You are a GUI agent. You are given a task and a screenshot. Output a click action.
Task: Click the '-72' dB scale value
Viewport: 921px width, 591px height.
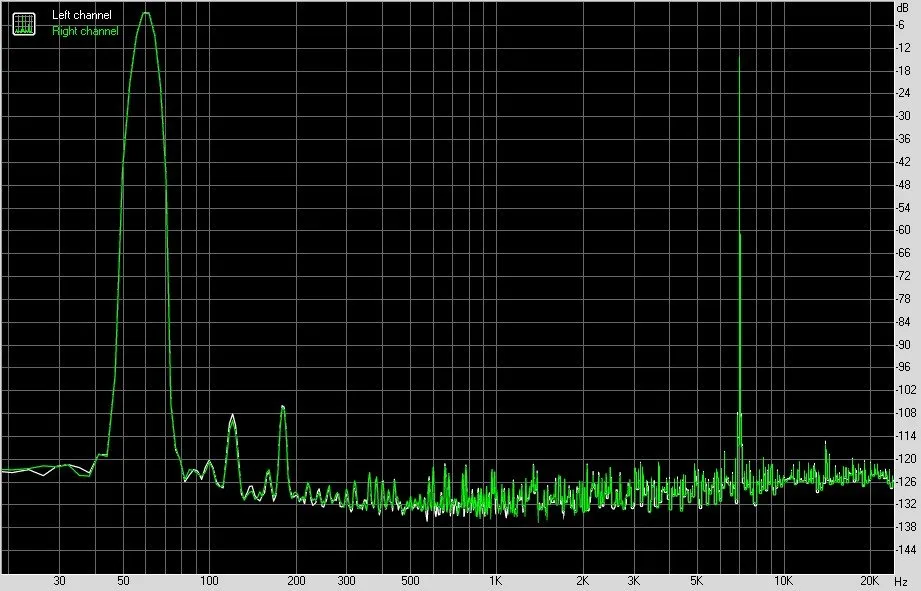pos(903,276)
